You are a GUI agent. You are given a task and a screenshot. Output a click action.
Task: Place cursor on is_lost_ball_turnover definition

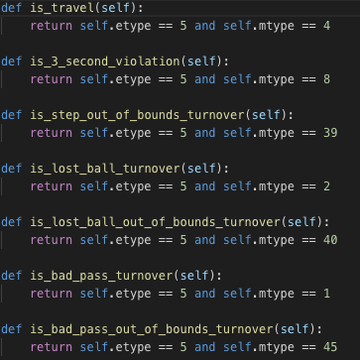pyautogui.click(x=105, y=169)
